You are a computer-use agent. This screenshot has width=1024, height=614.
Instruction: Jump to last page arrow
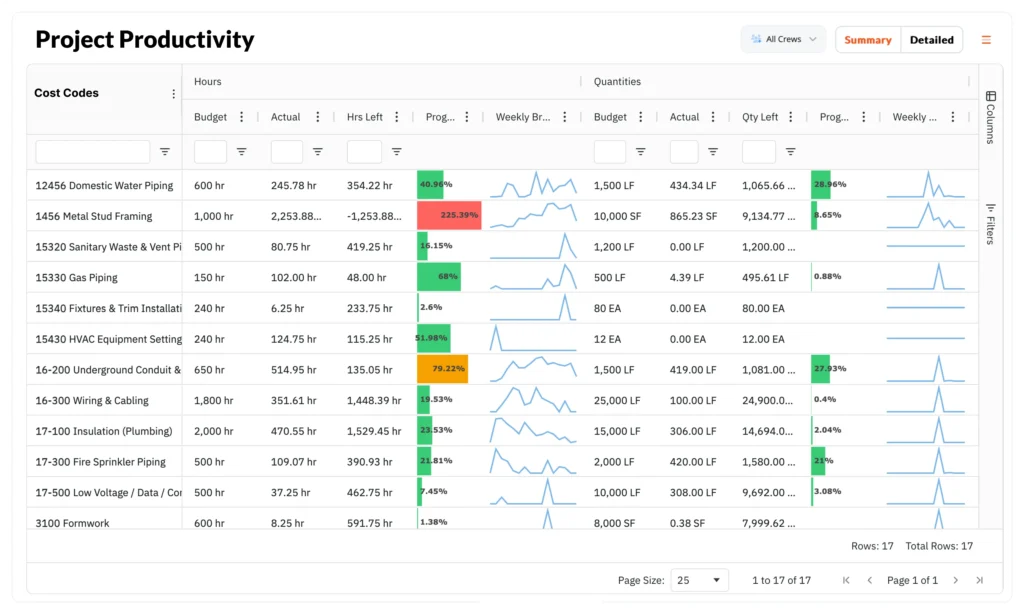(x=979, y=580)
